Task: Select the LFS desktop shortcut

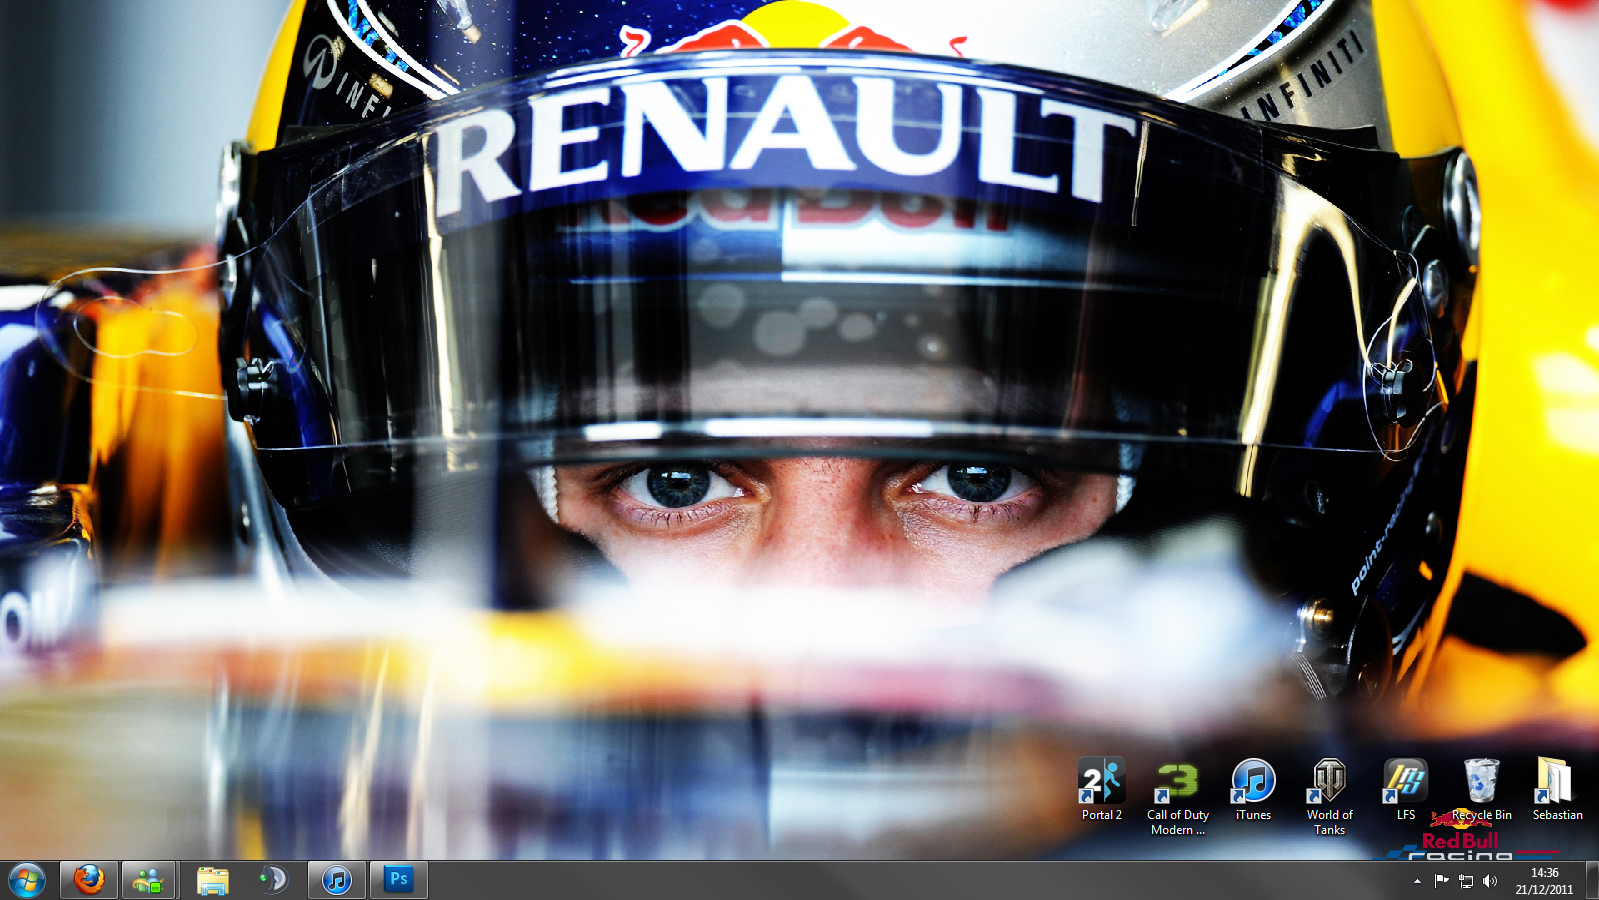Action: [1406, 790]
